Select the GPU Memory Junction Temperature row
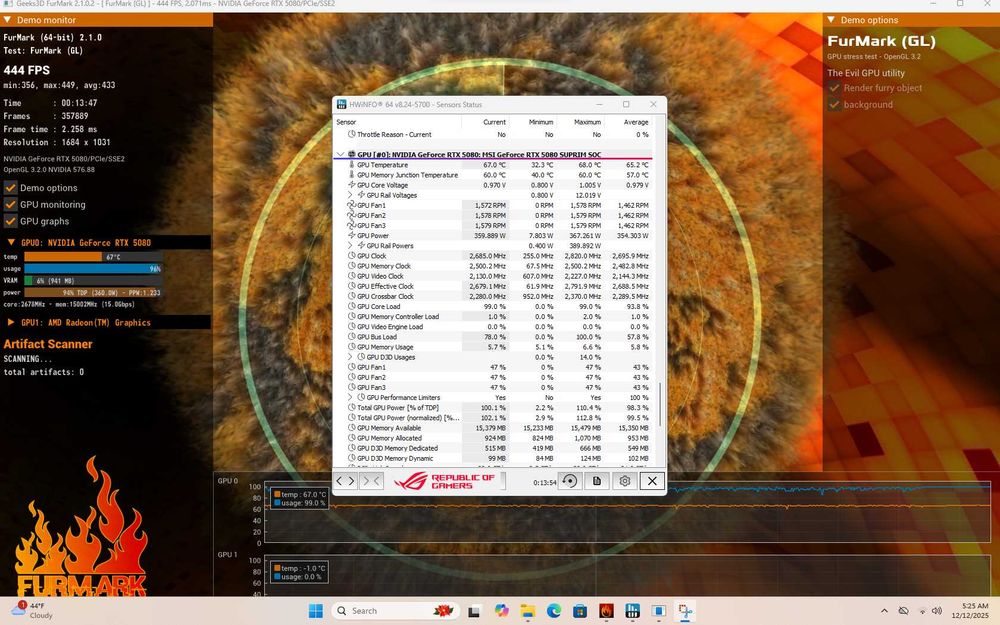The height and width of the screenshot is (625, 1000). 493,175
